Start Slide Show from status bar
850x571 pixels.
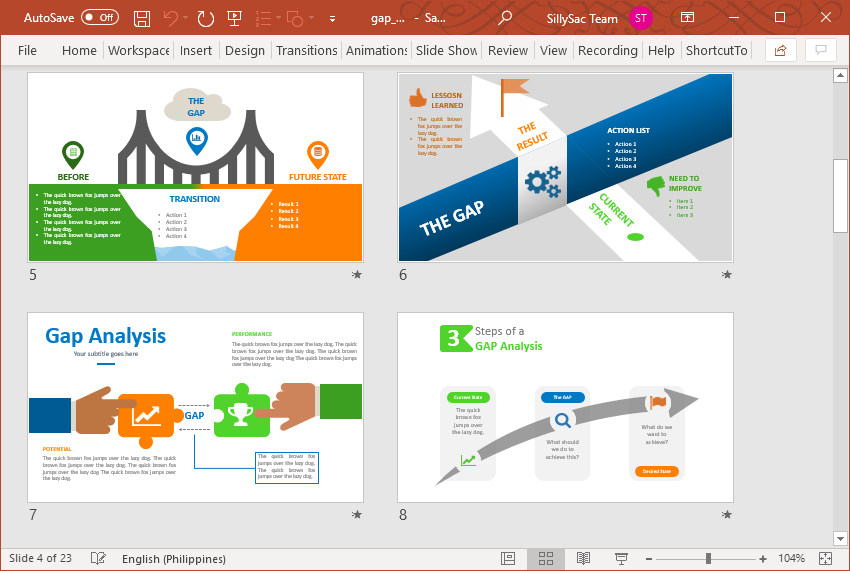click(x=621, y=558)
